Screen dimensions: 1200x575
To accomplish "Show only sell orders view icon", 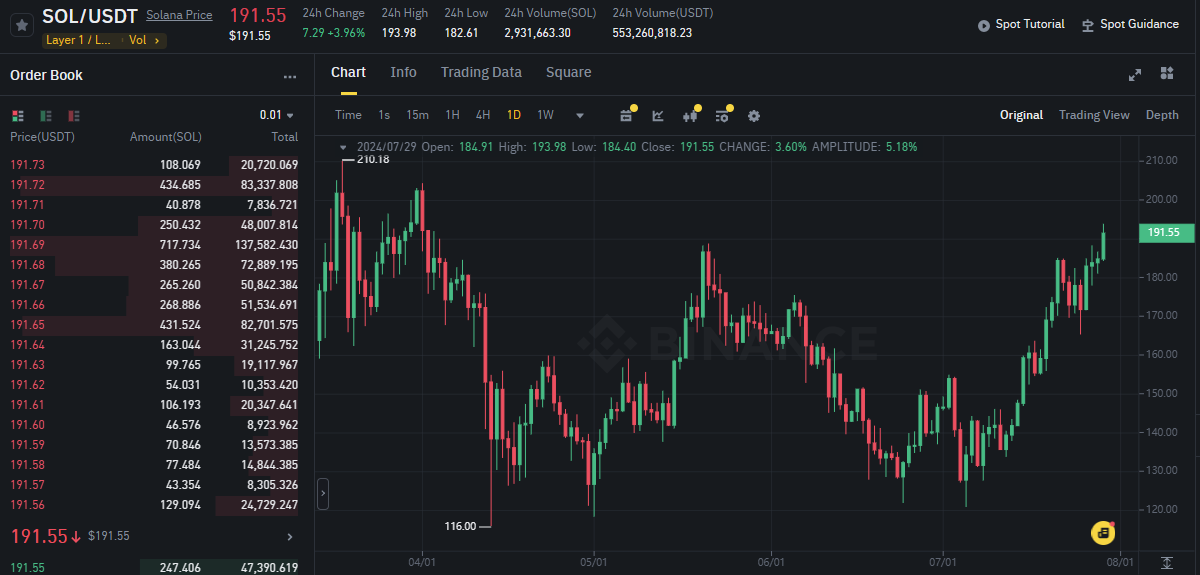I will pyautogui.click(x=74, y=116).
